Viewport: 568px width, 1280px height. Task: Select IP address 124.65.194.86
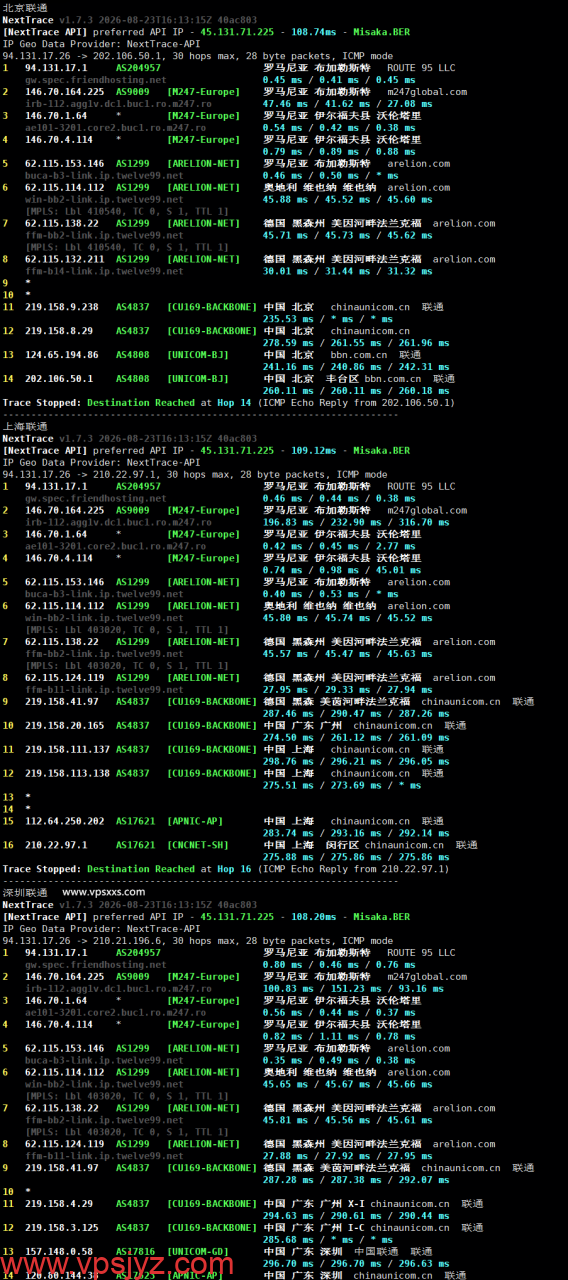click(x=61, y=355)
